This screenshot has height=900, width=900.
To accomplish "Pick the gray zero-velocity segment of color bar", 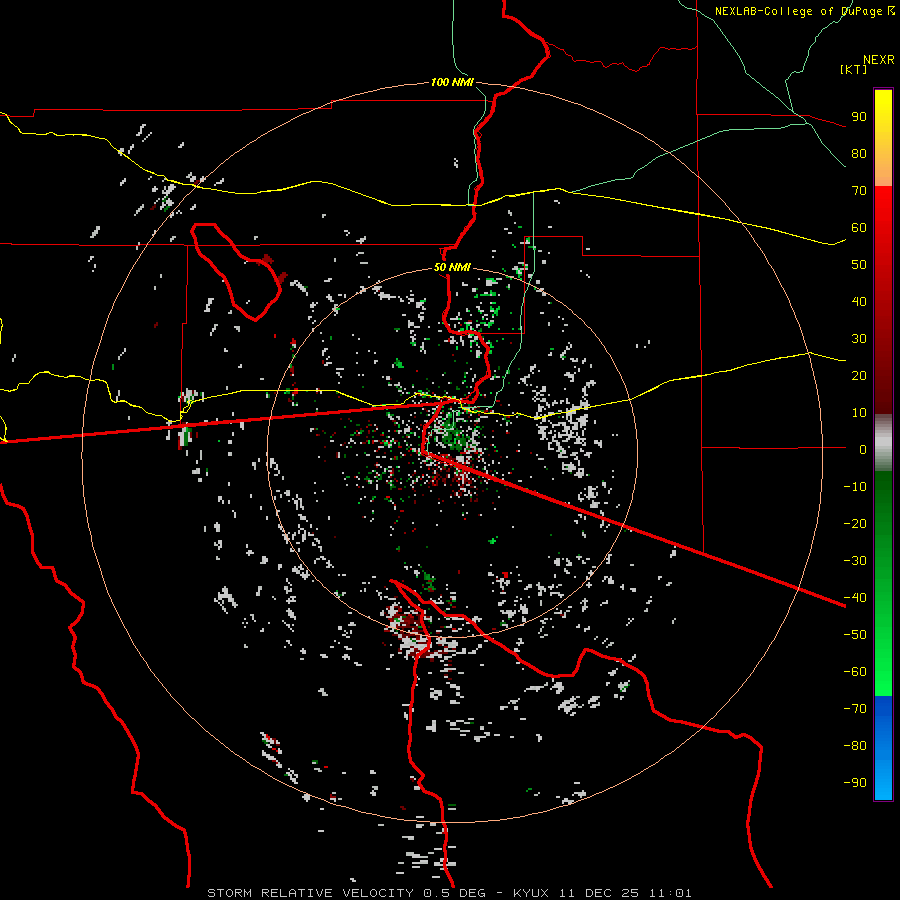I will pyautogui.click(x=883, y=443).
